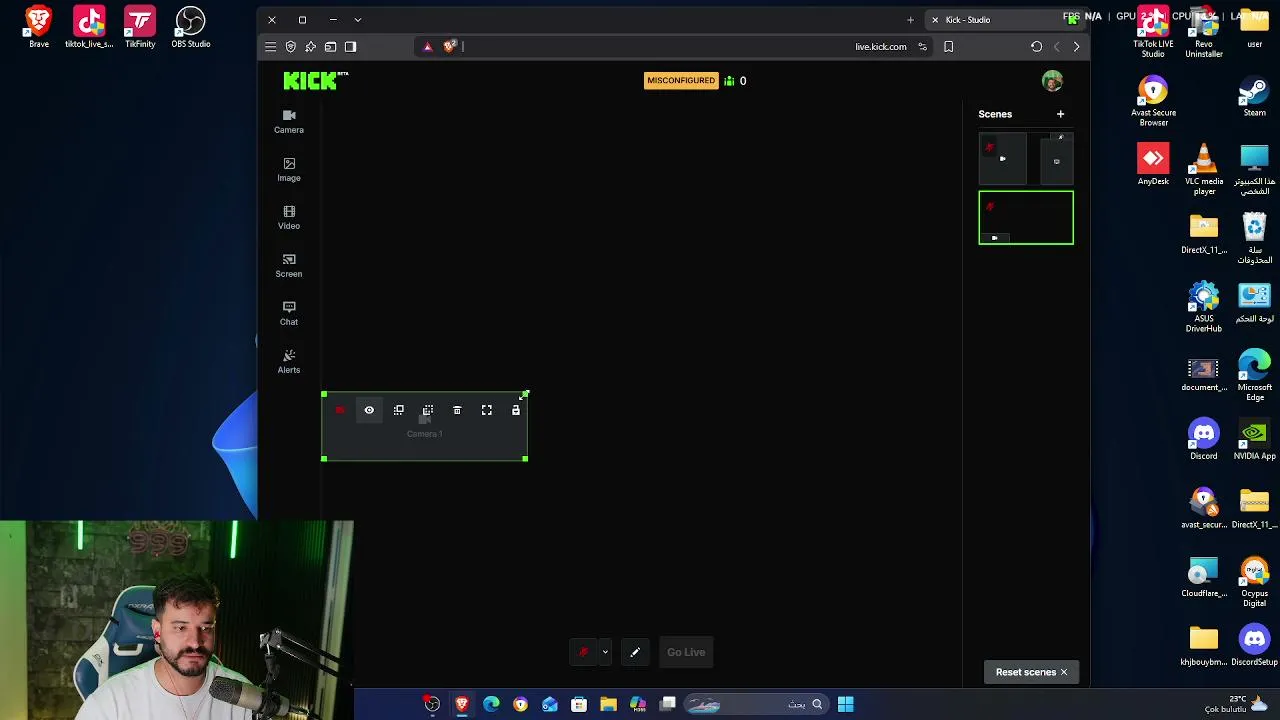This screenshot has width=1280, height=720.
Task: Click the Brave Shields lion icon
Action: 450,46
